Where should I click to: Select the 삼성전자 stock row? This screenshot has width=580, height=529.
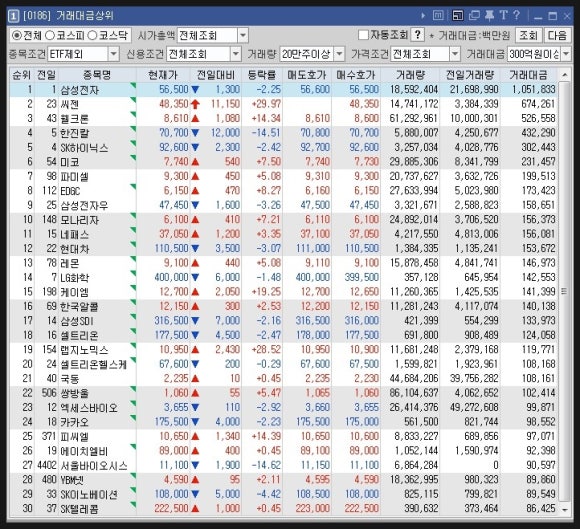coord(283,90)
